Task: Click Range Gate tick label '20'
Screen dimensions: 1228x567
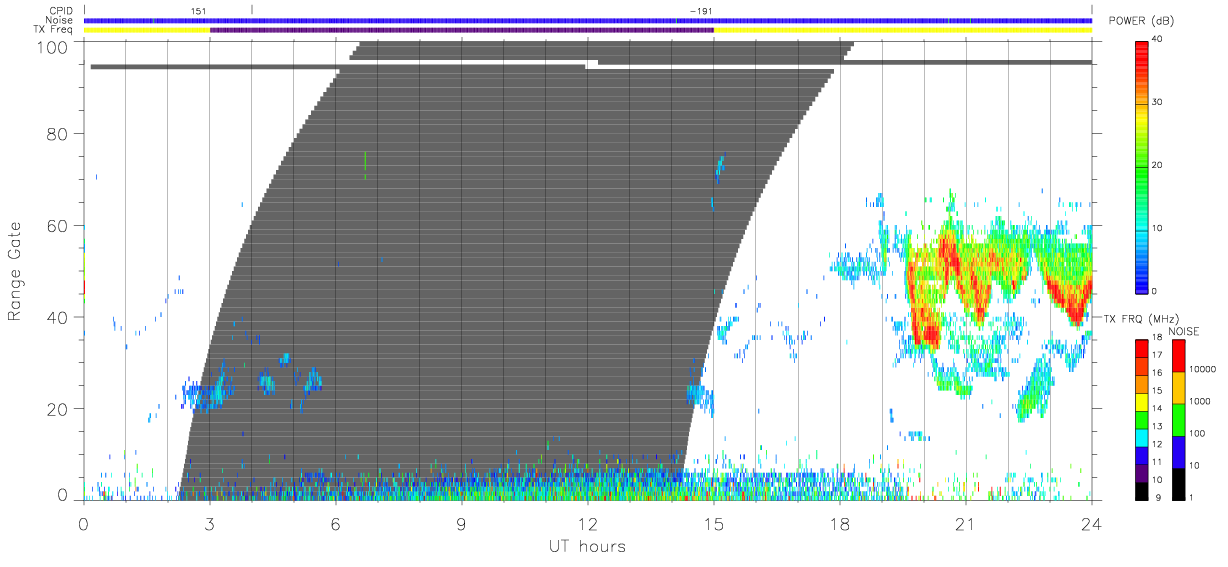Action: click(58, 409)
